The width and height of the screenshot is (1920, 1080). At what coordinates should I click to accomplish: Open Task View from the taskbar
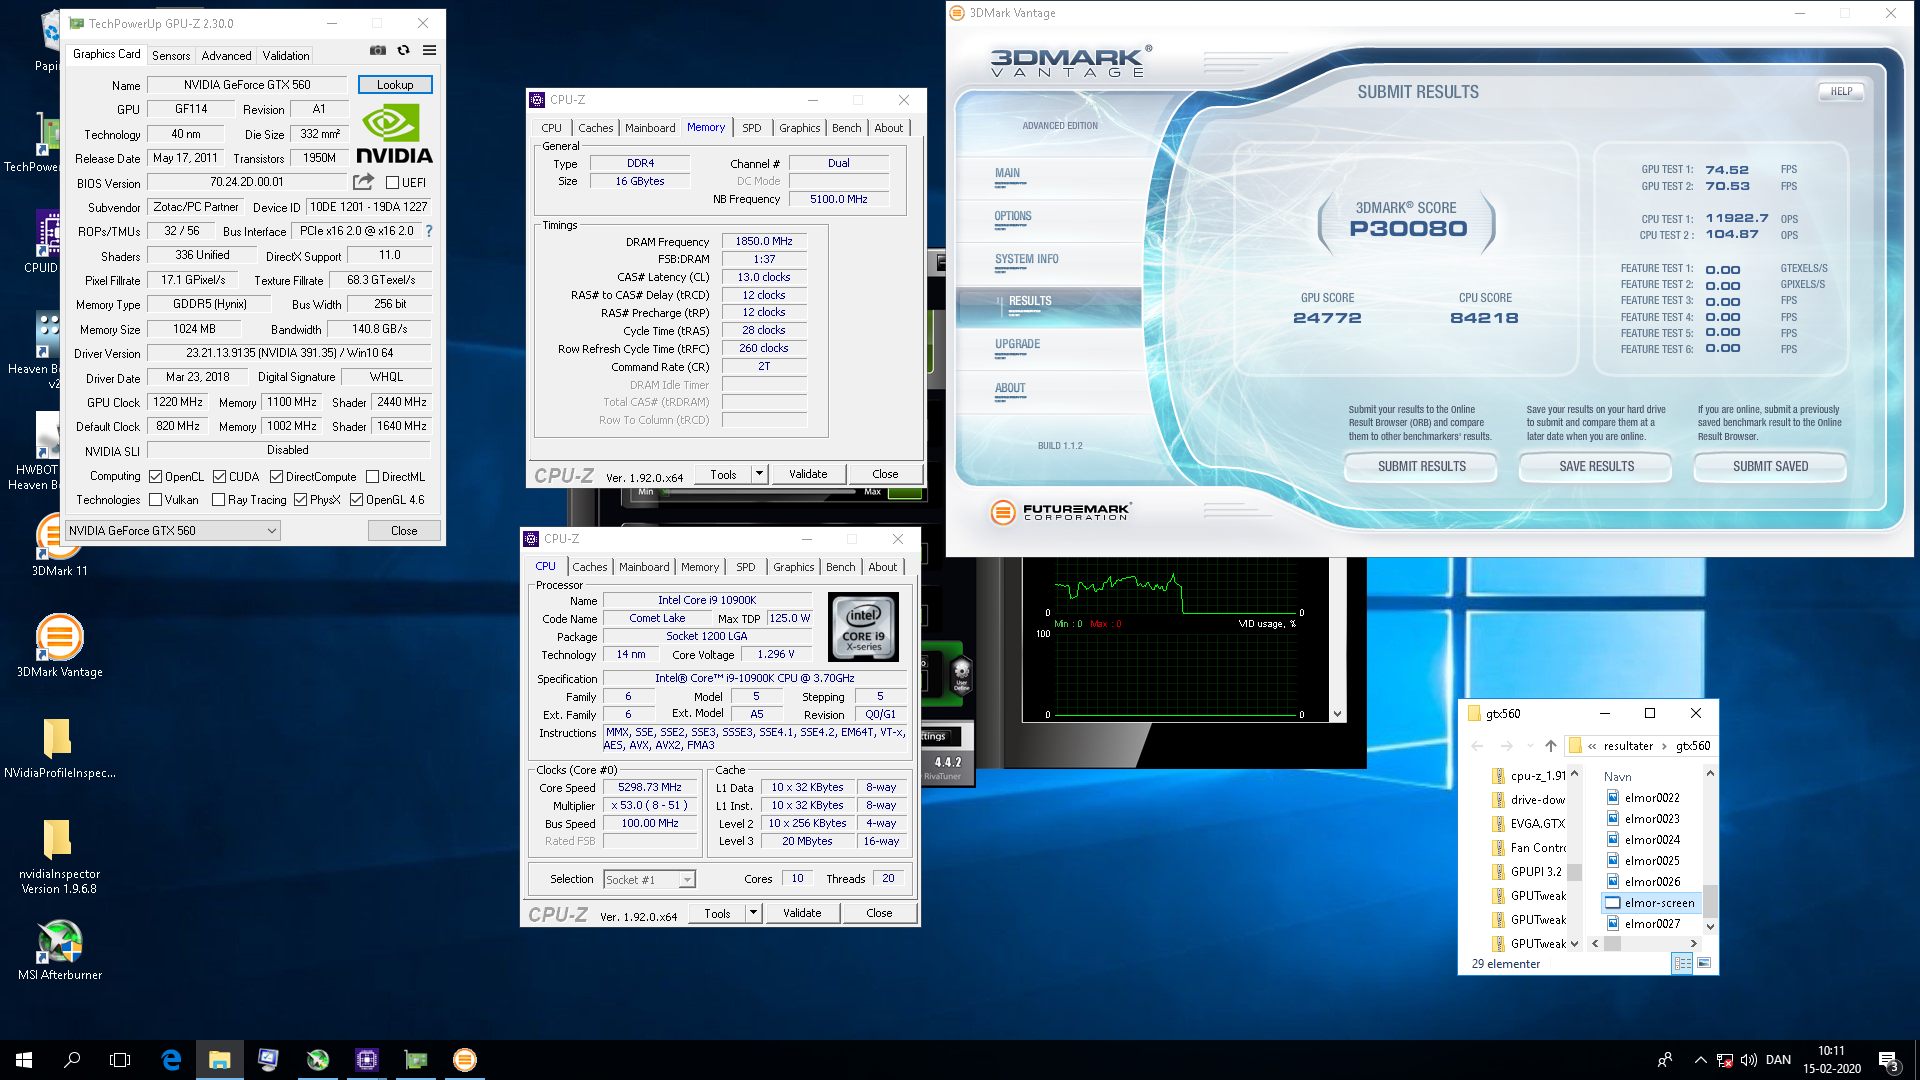click(x=120, y=1060)
